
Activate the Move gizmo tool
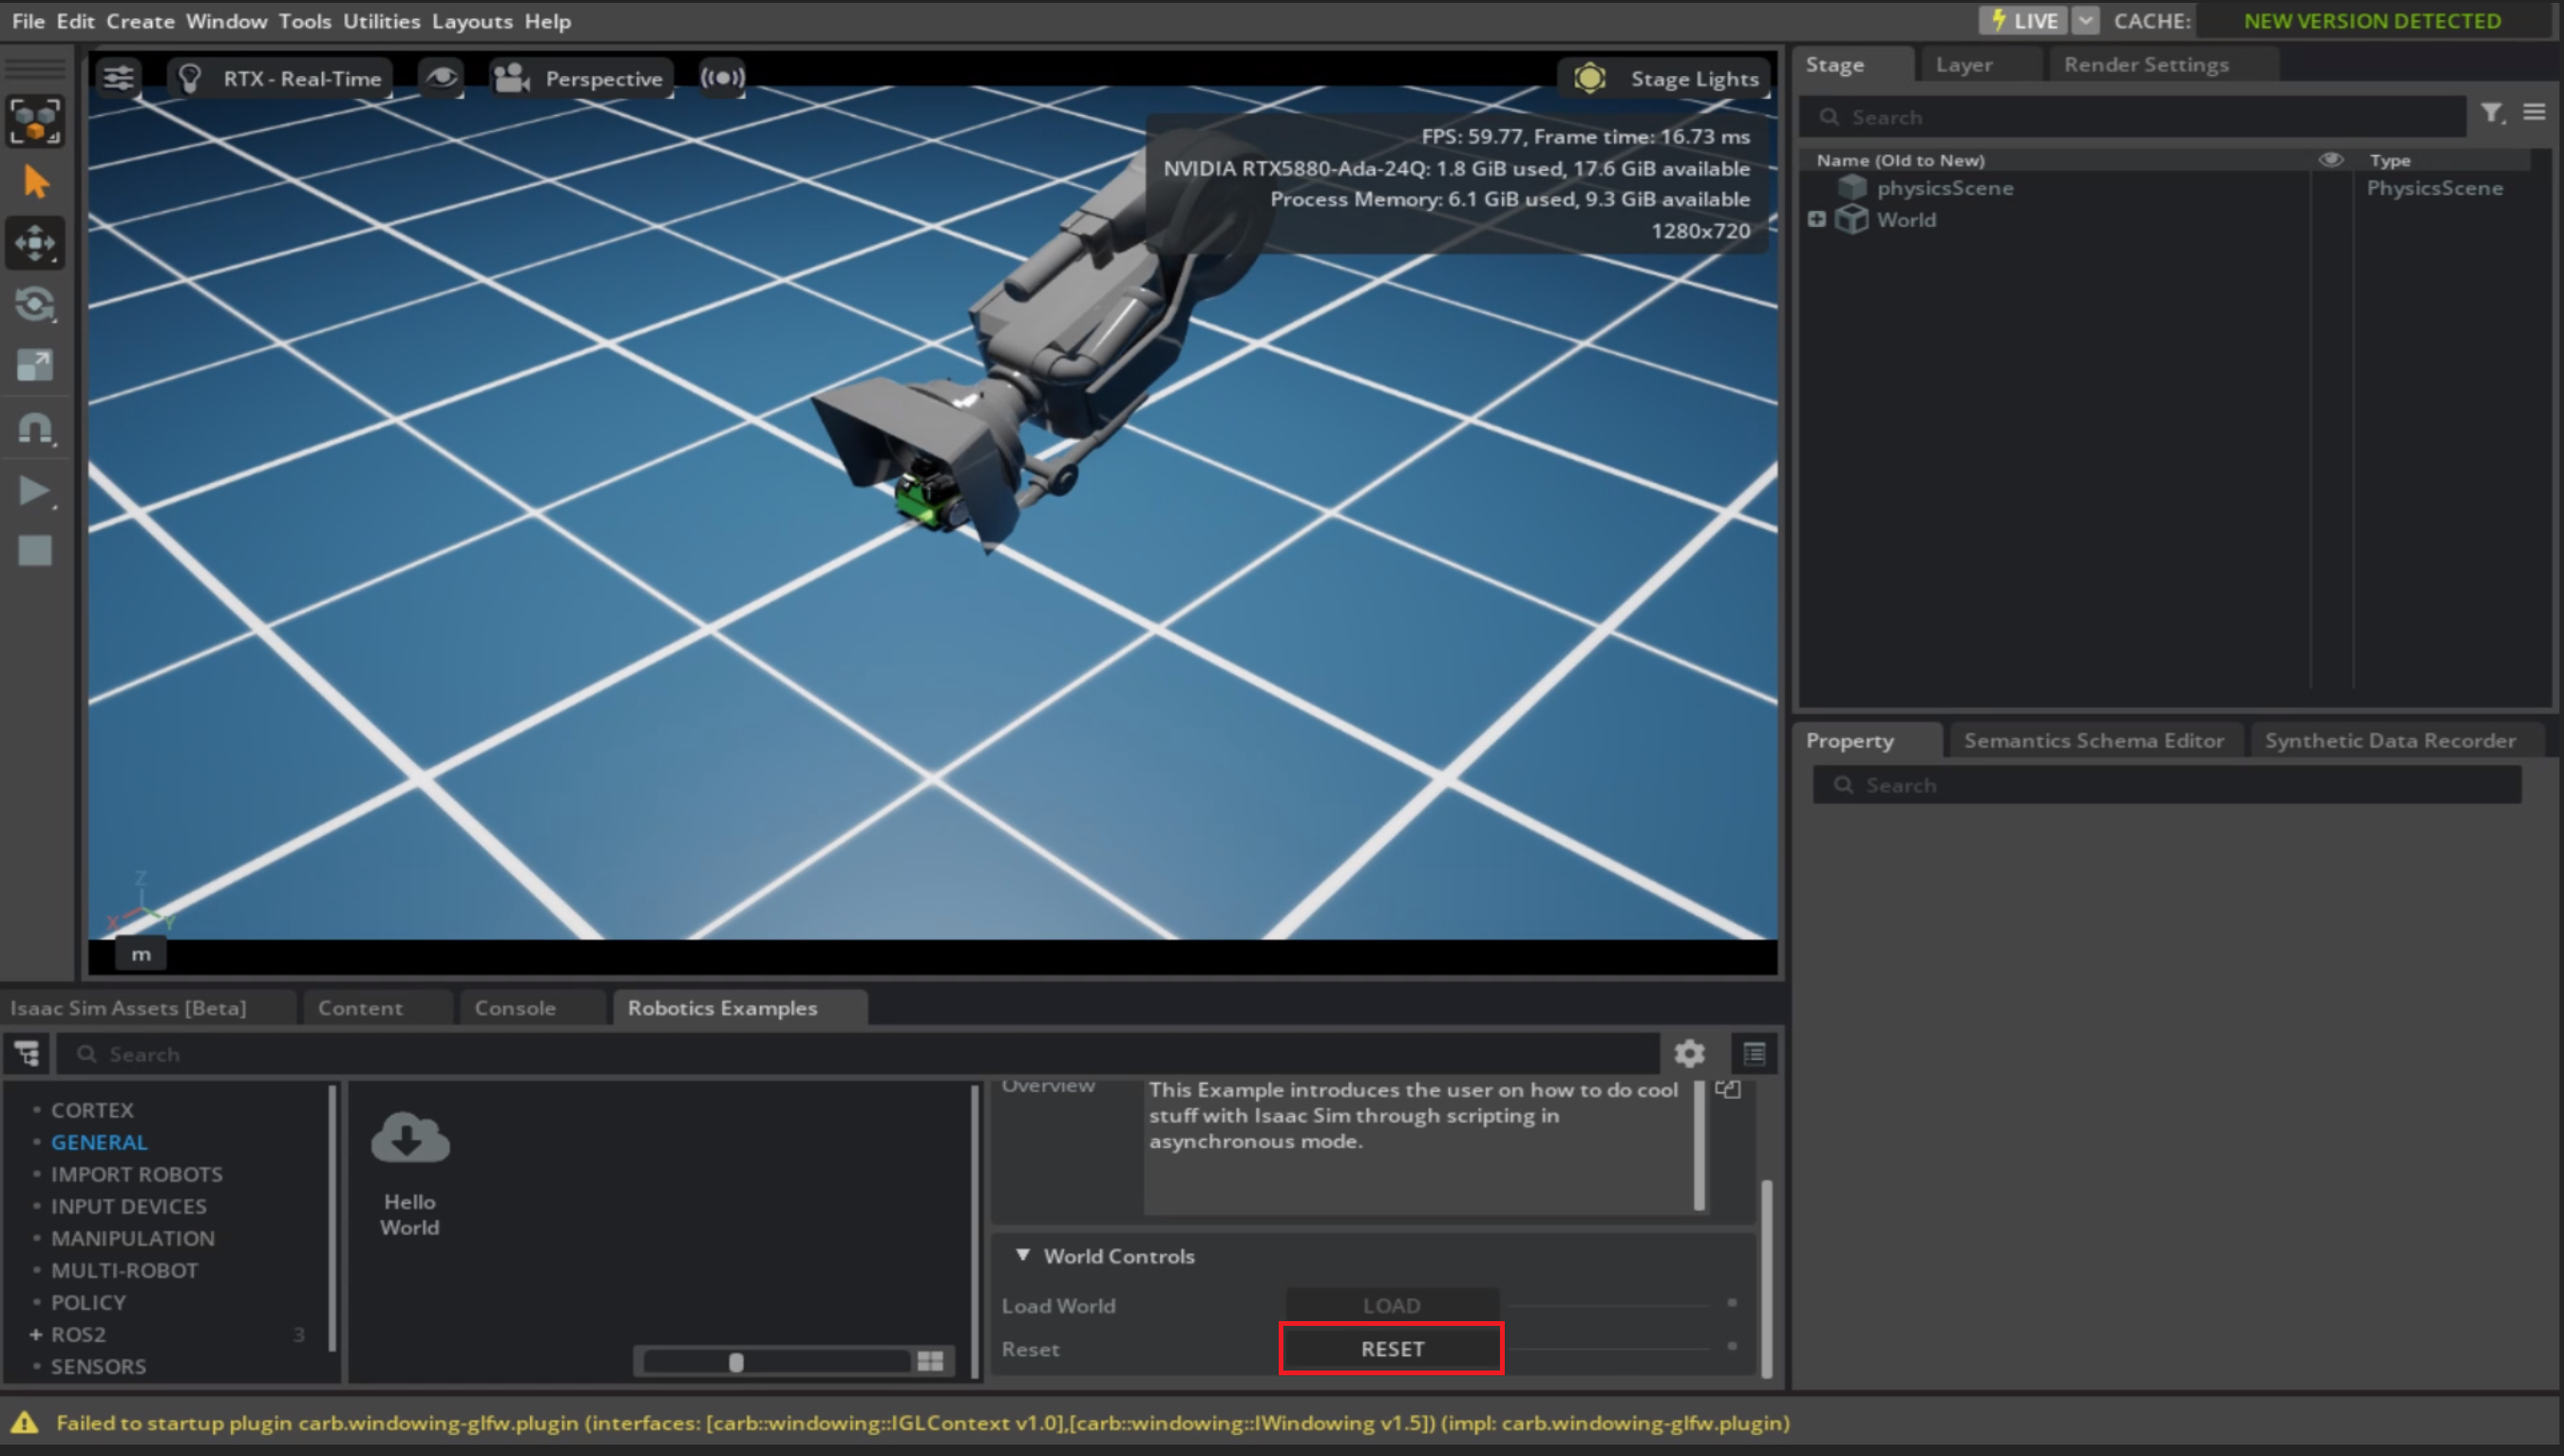click(36, 243)
